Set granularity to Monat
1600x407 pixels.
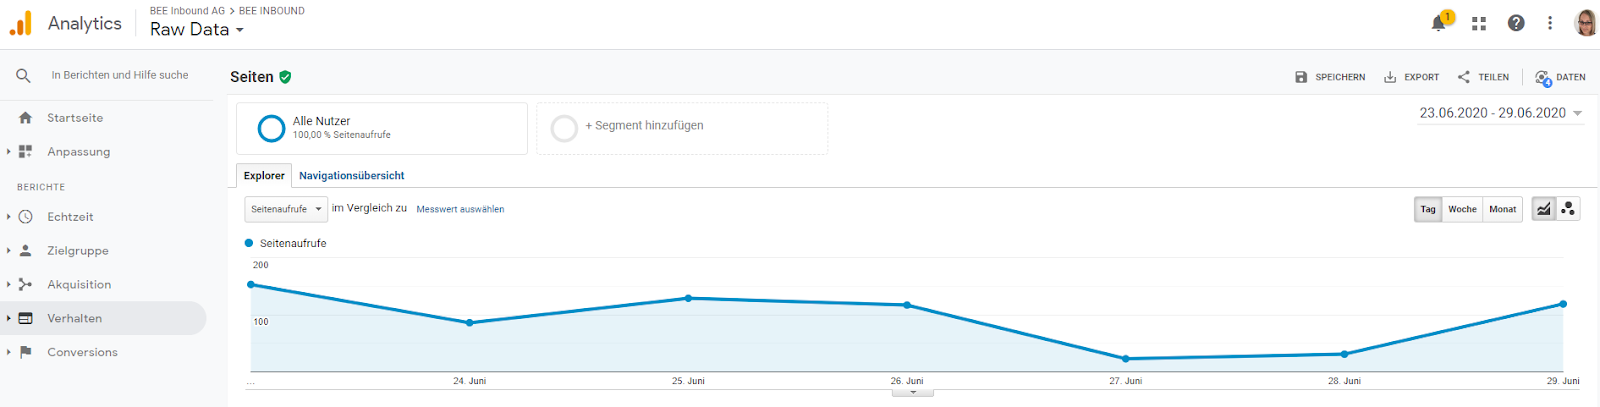(x=1502, y=209)
